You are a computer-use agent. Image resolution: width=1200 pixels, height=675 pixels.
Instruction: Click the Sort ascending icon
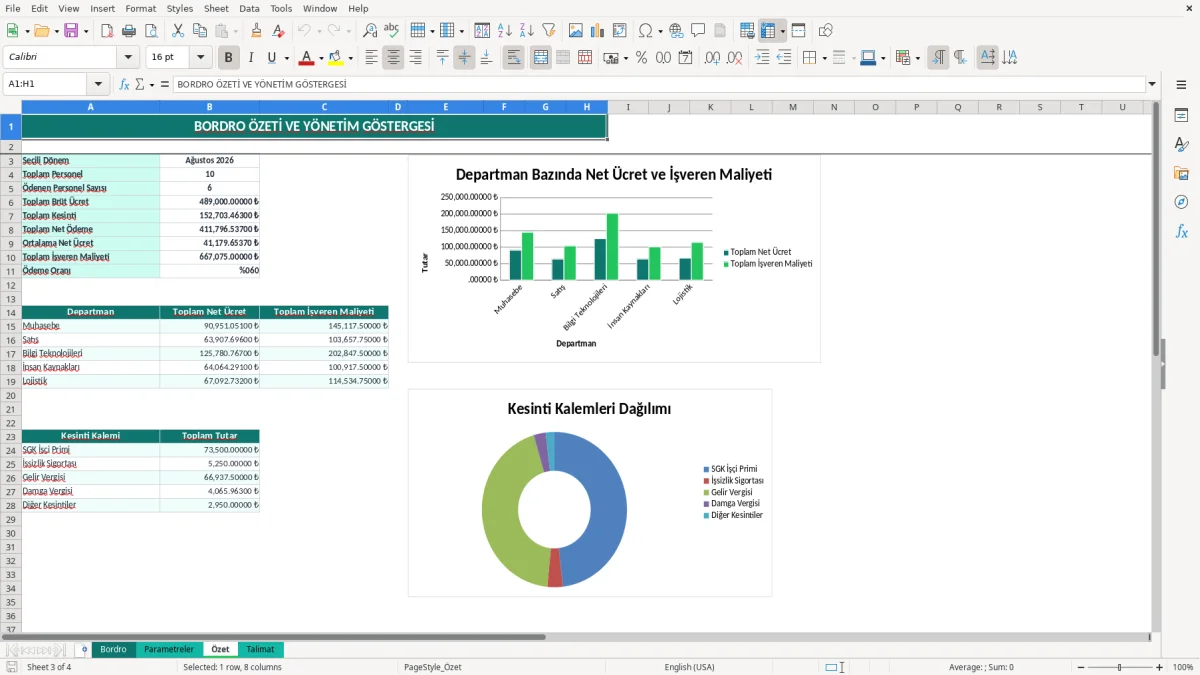[x=505, y=31]
